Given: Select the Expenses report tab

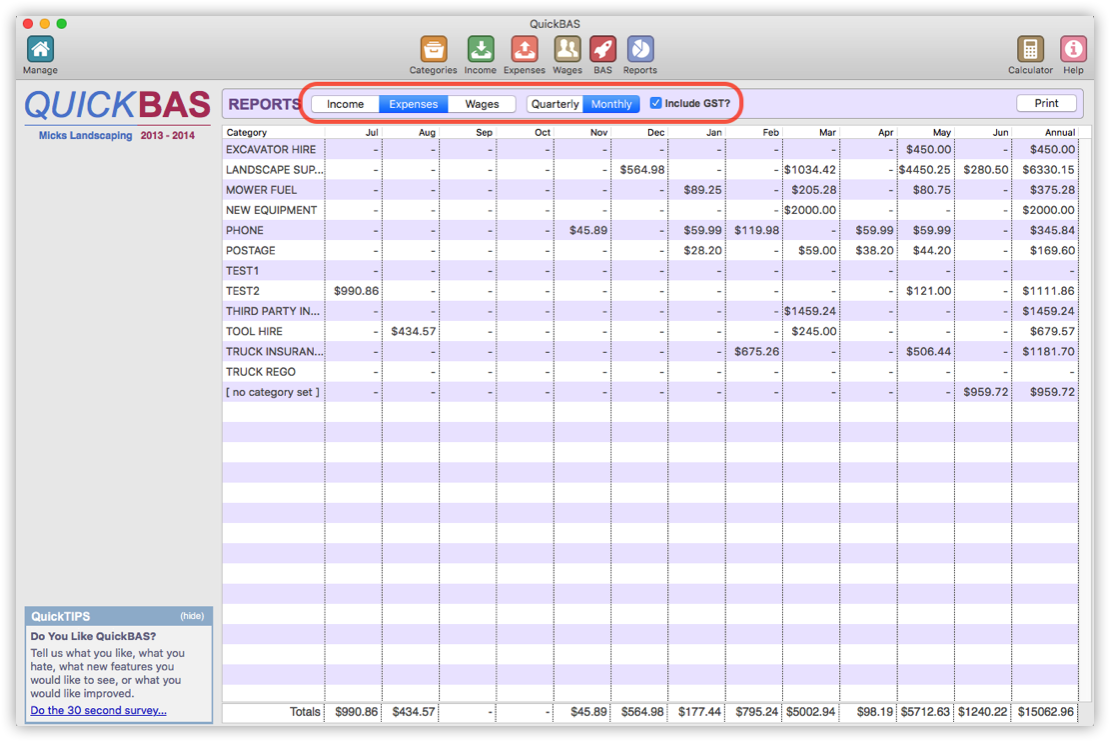Looking at the screenshot, I should 413,103.
